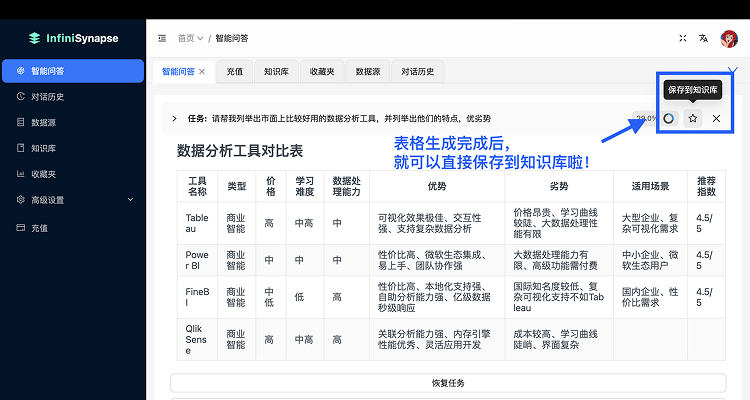
Task: Click the 适用场景 column header
Action: [650, 186]
